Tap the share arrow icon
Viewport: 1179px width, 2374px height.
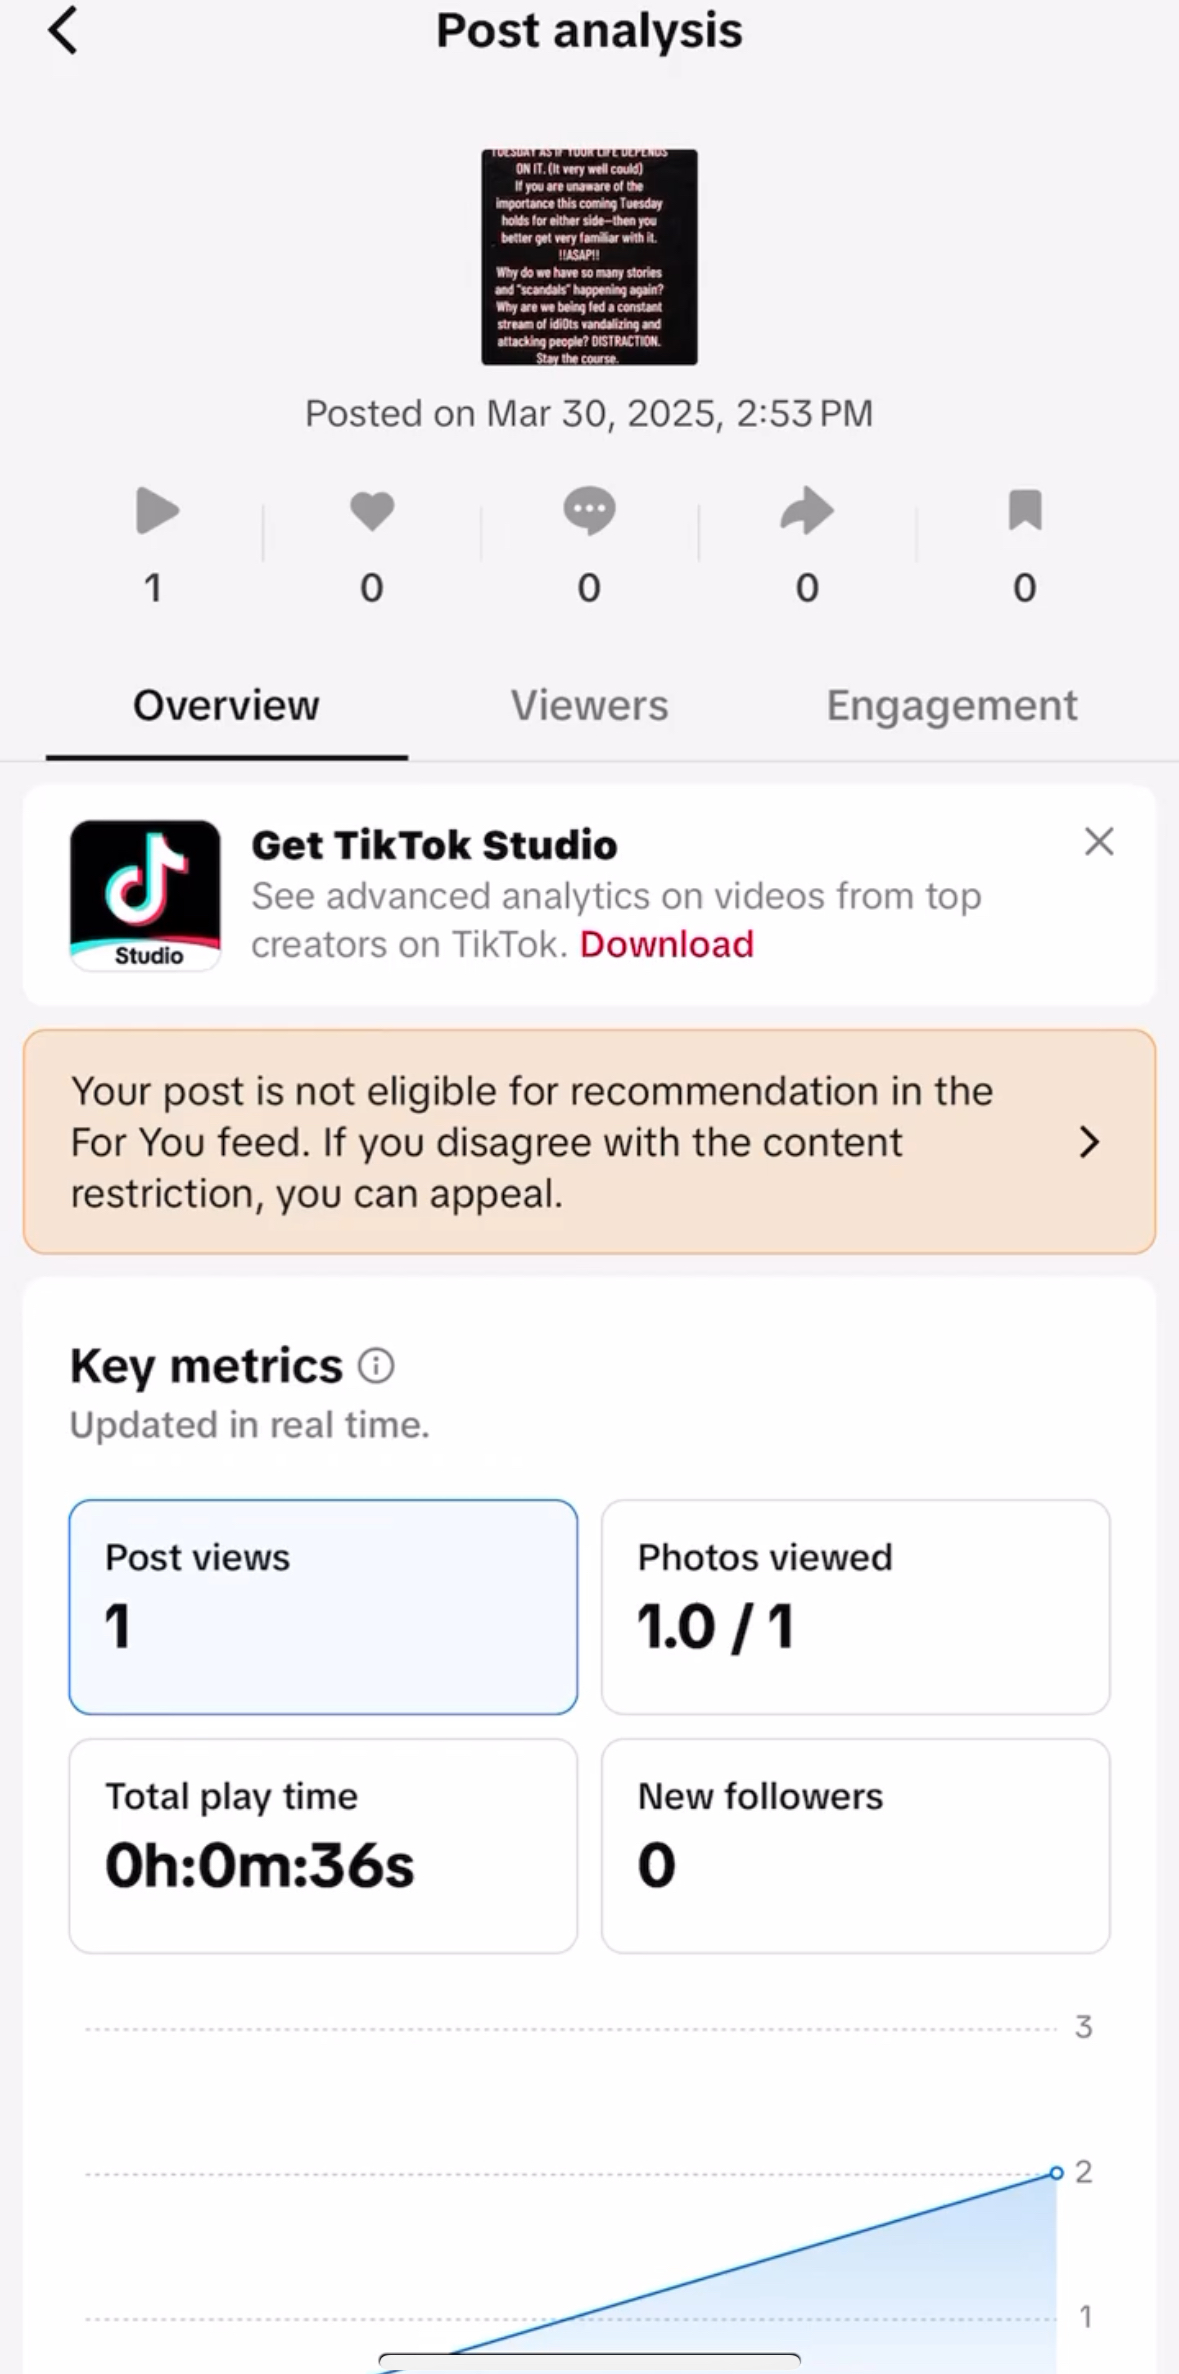[807, 511]
